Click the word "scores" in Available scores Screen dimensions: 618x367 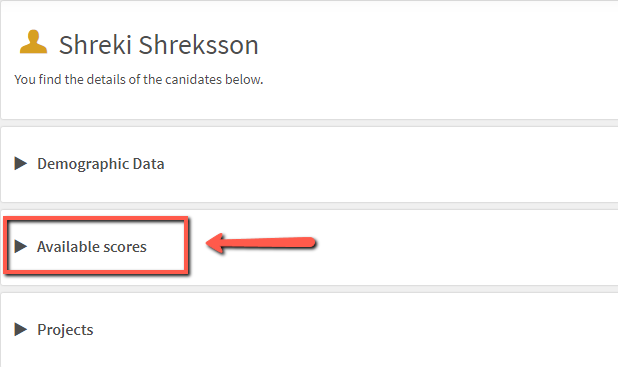125,247
